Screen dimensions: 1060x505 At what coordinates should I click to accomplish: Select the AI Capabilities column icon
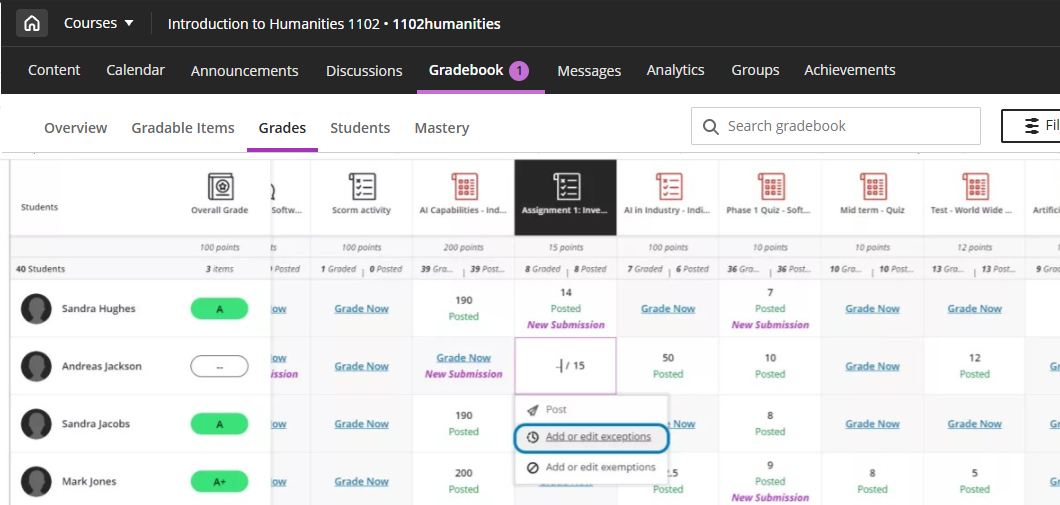pos(464,187)
